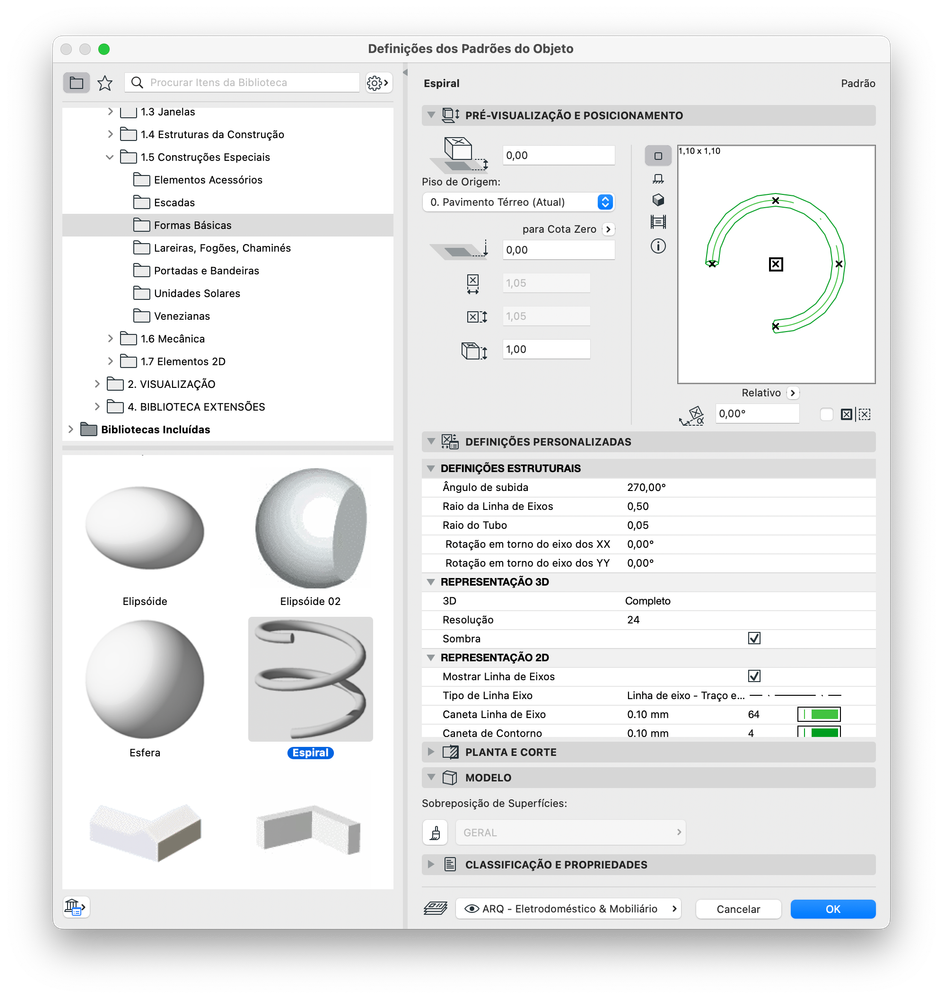Open the library search settings gear

tap(377, 83)
